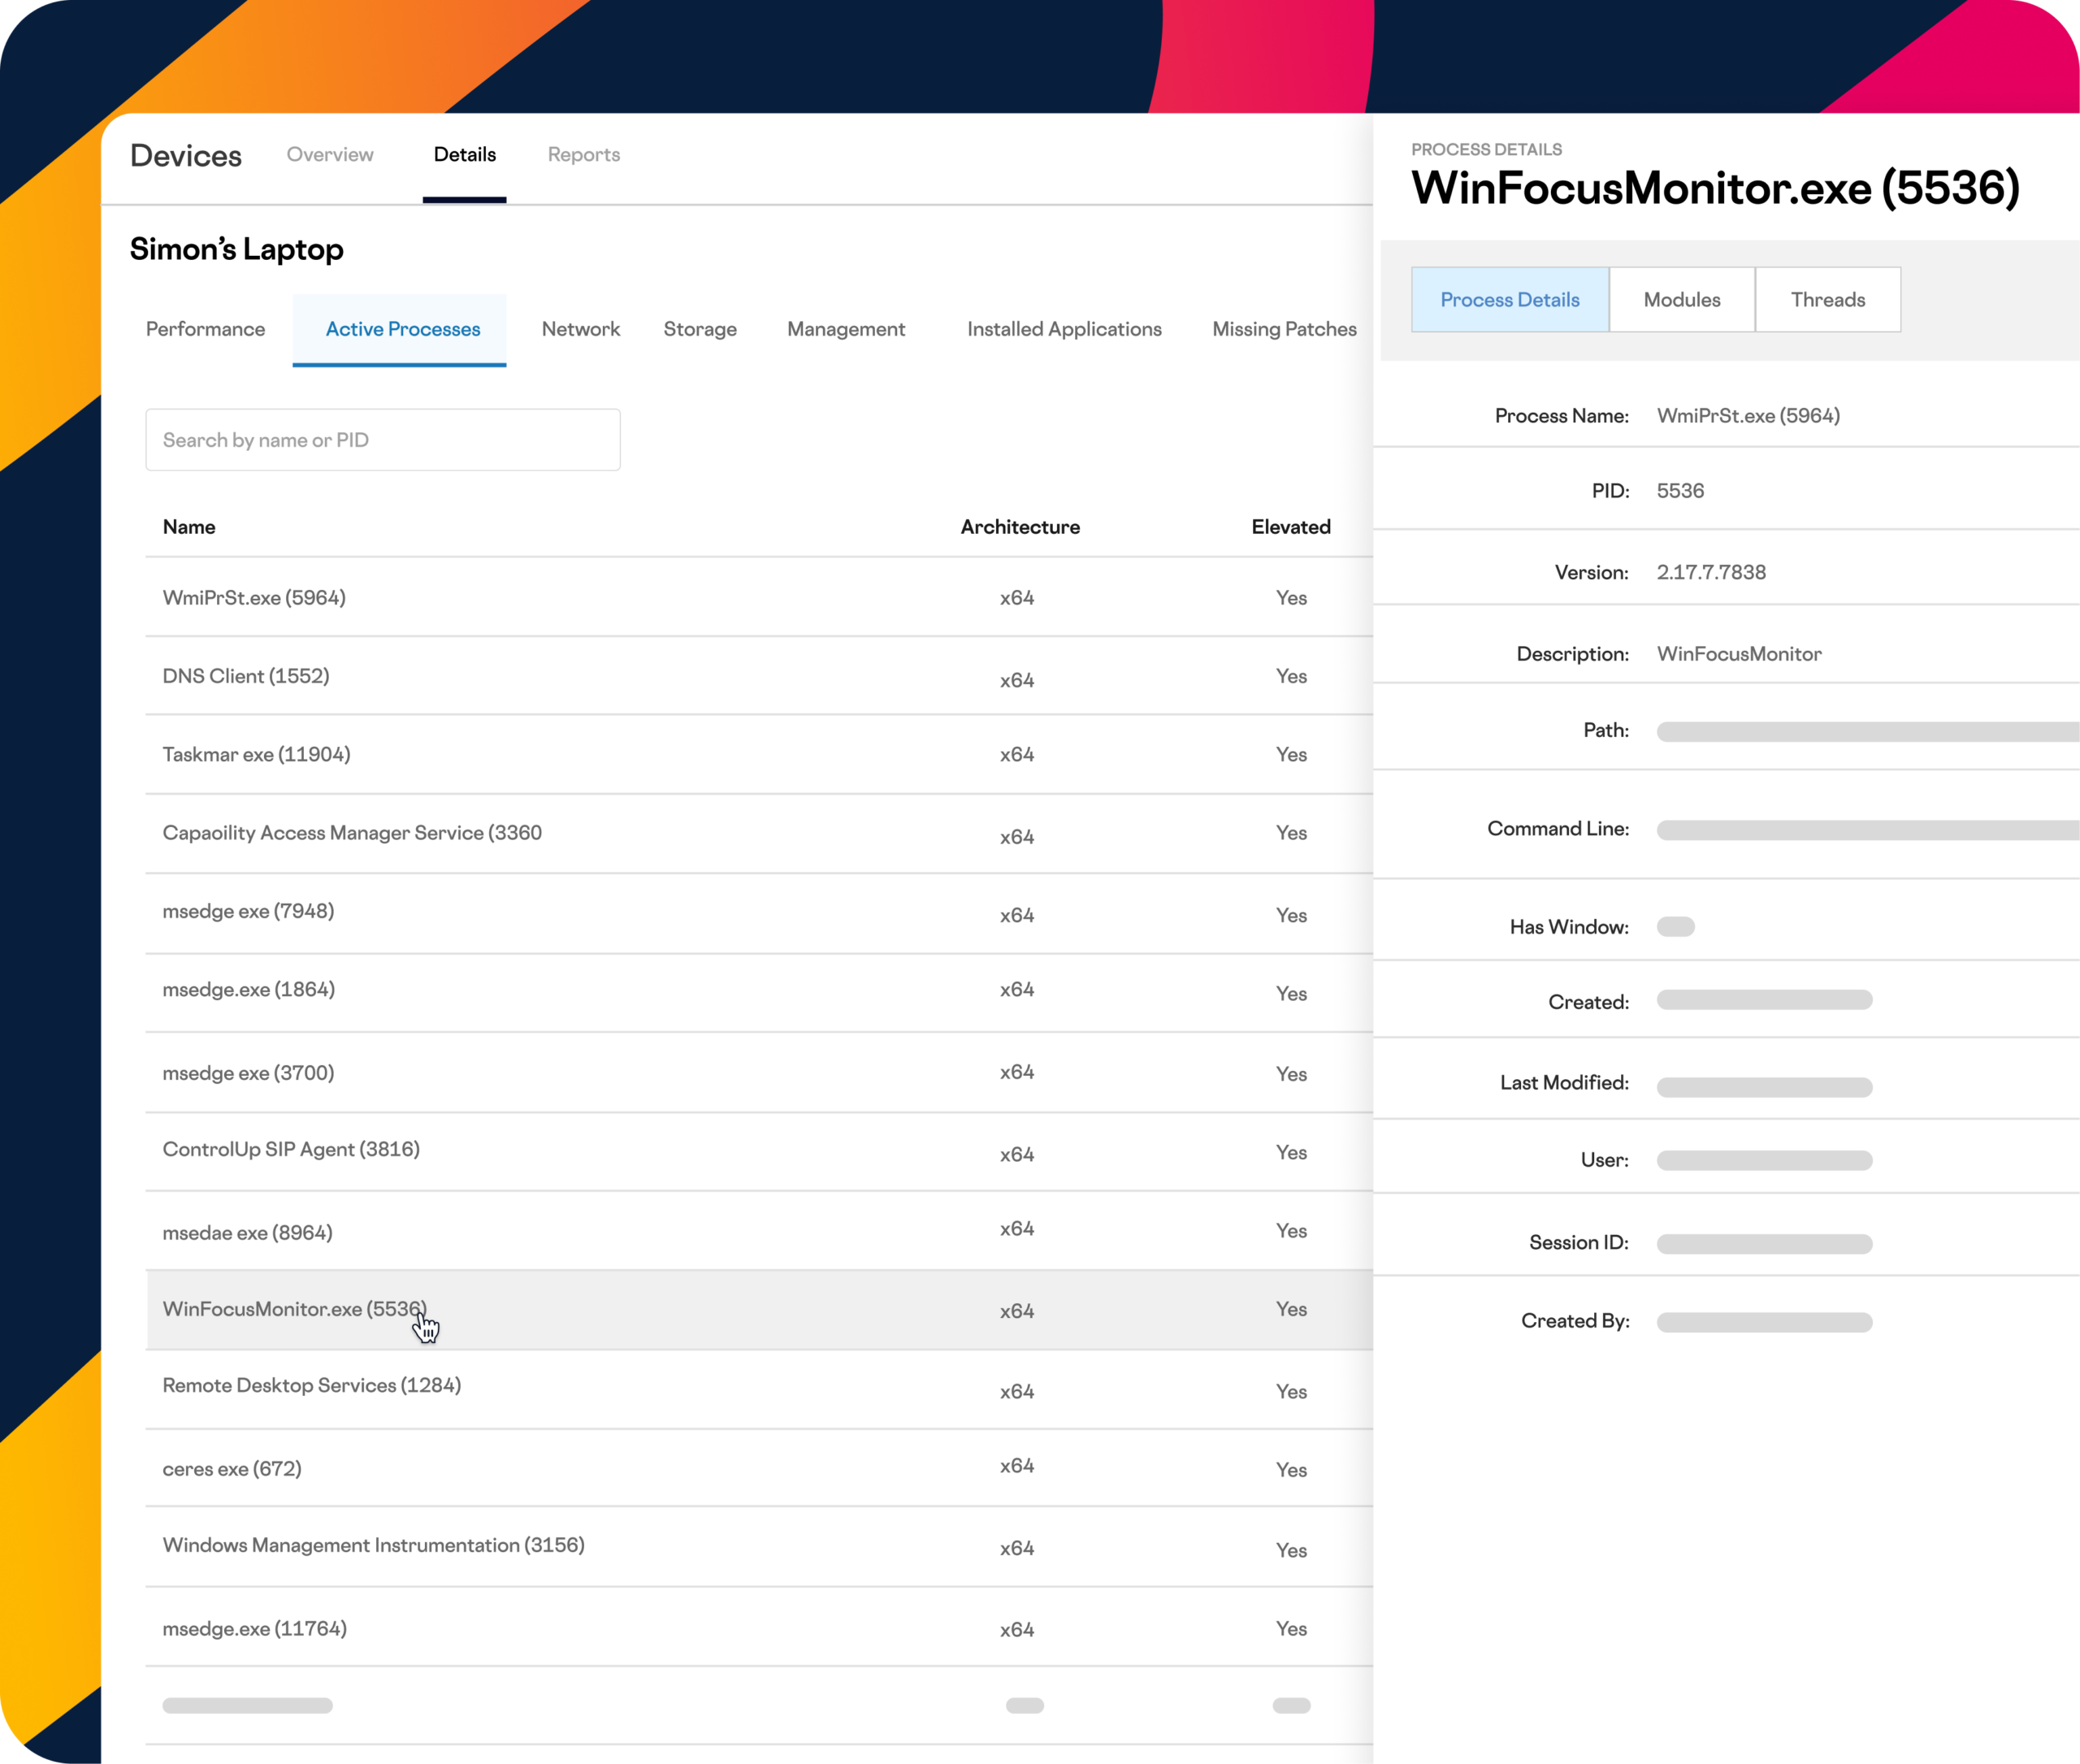
Task: Select the Performance sub-tab
Action: (x=205, y=329)
